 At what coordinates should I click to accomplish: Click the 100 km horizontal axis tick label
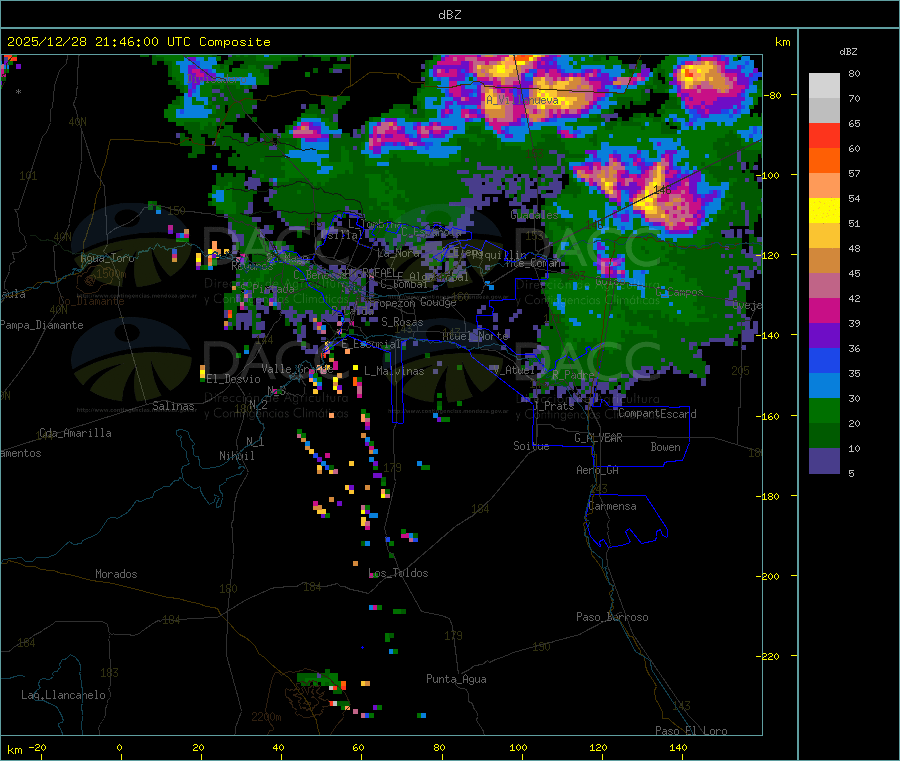pos(518,747)
